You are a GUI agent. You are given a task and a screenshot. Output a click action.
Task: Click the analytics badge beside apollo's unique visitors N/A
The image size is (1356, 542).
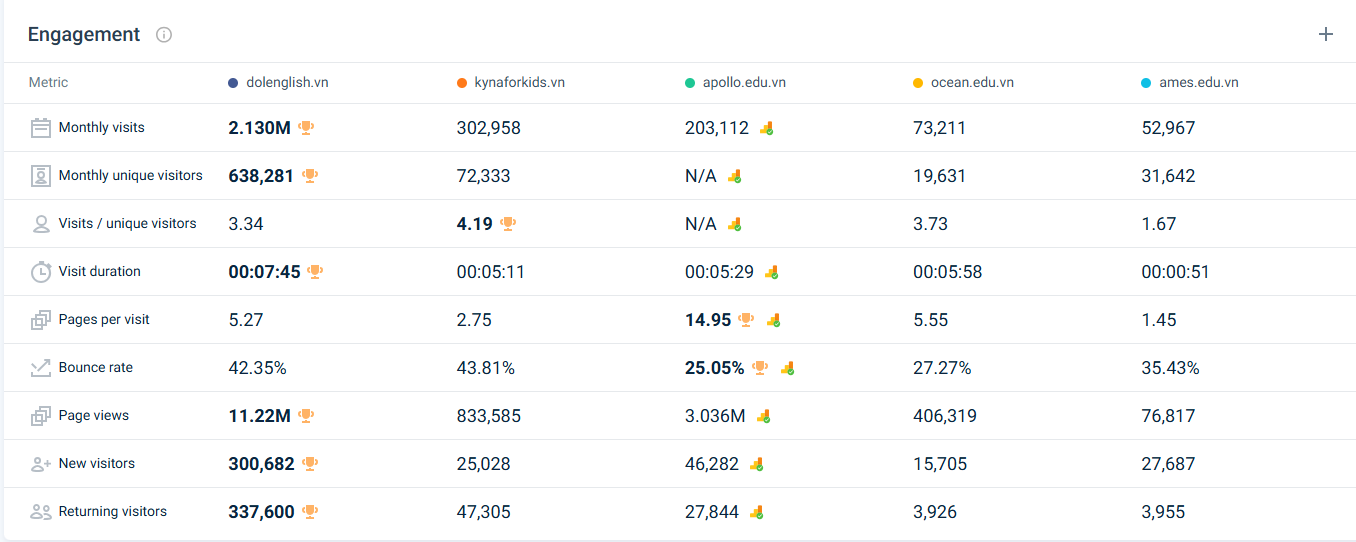click(x=734, y=176)
